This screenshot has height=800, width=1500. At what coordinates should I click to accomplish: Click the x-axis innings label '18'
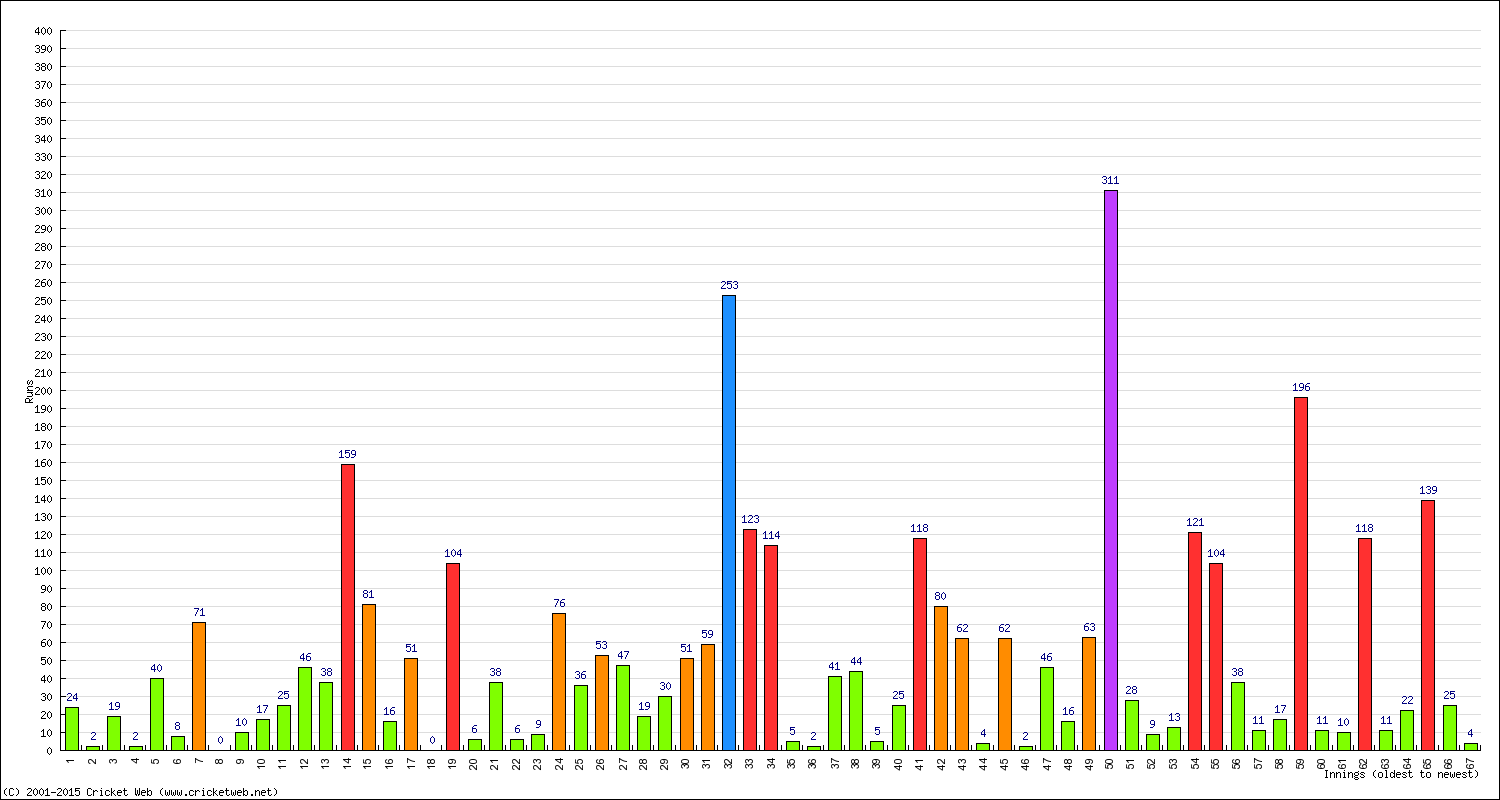[x=432, y=762]
